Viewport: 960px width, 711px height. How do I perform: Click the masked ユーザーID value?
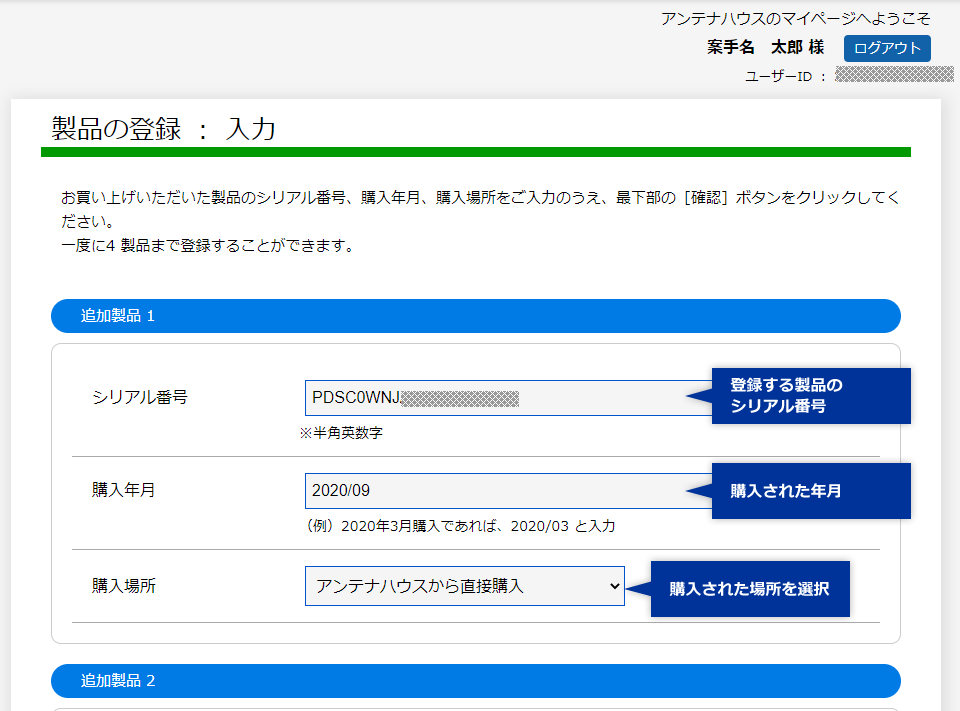880,75
